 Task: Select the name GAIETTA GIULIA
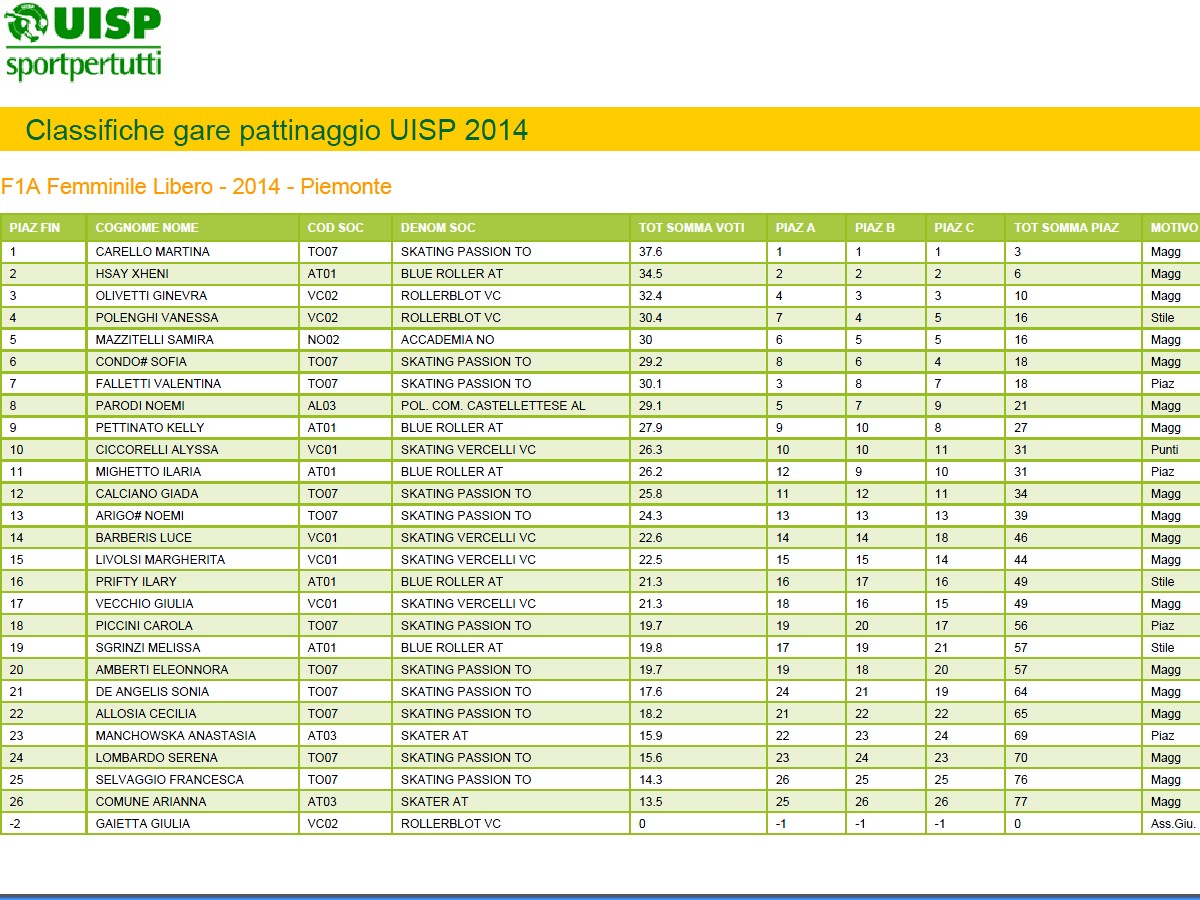143,824
